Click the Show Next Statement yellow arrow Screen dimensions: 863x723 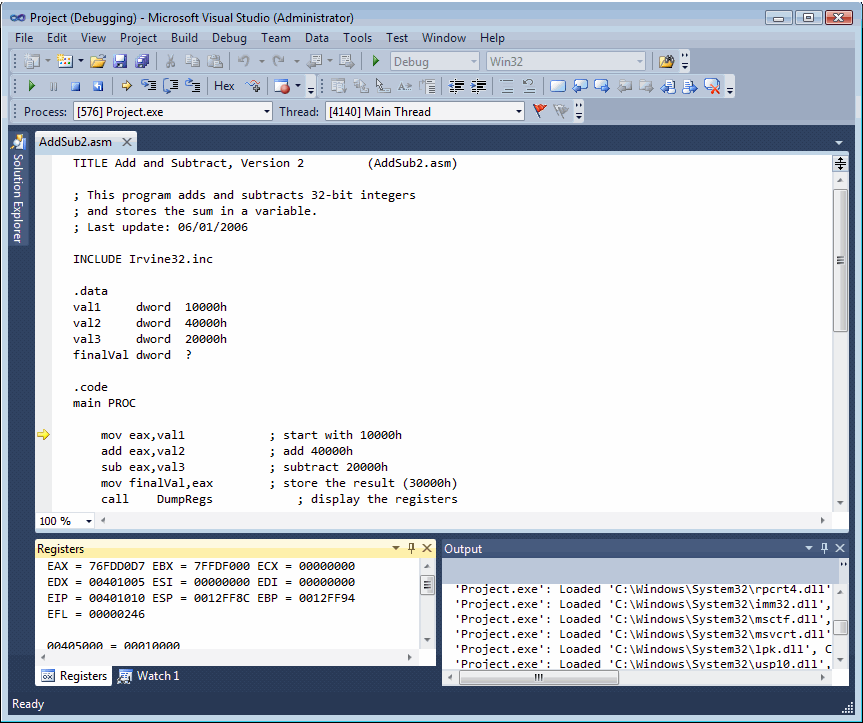tap(127, 86)
